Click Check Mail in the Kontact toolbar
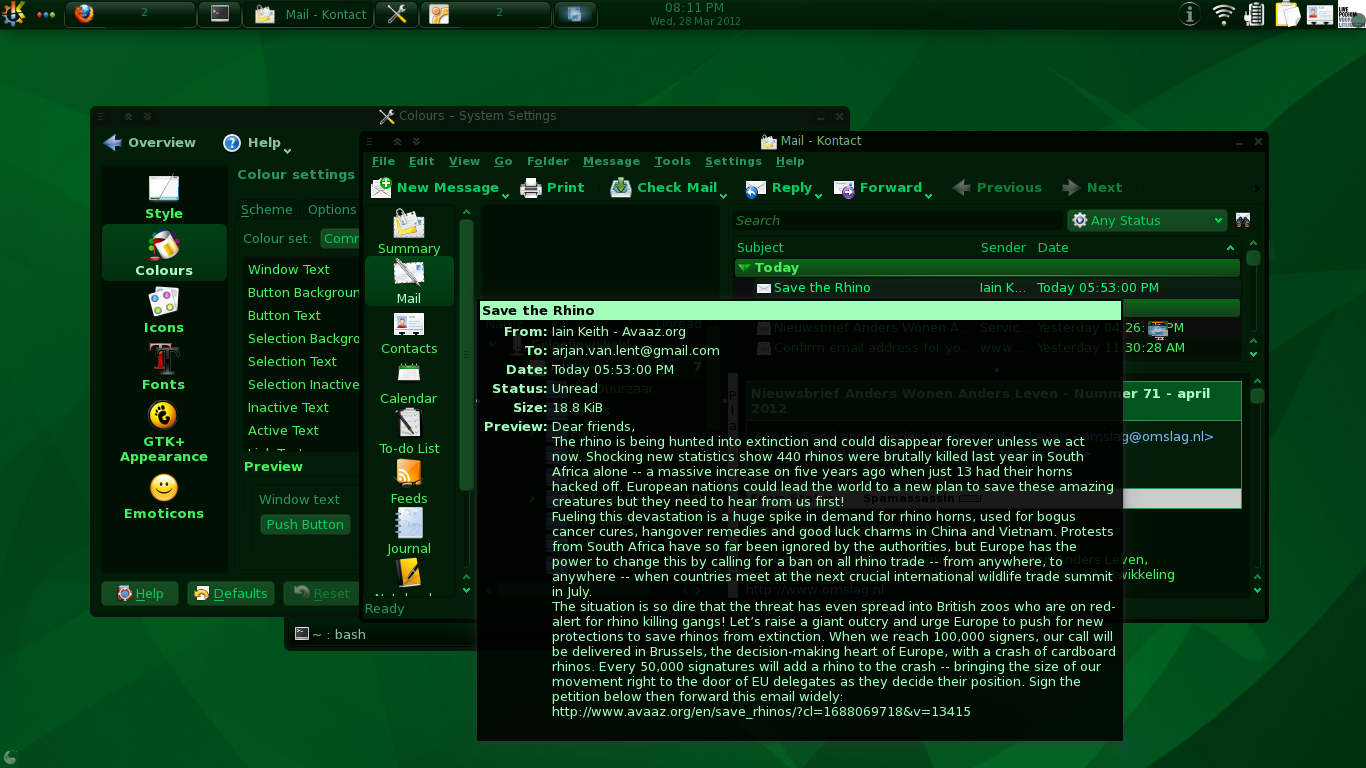 (666, 187)
